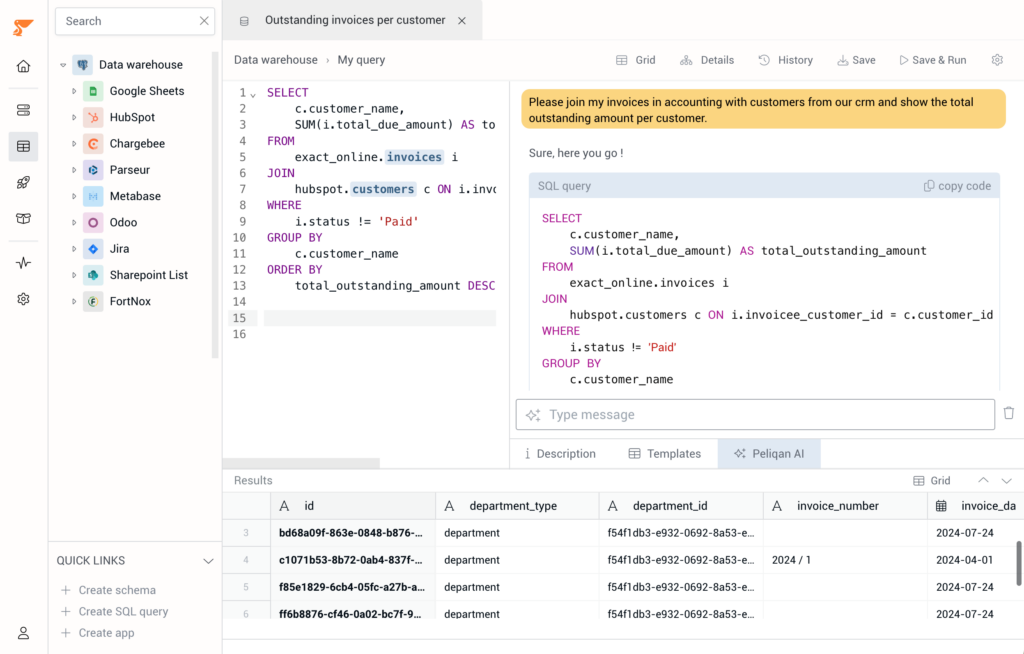Collapse the Data warehouse tree node
Screen dimensions: 1024x654
click(63, 65)
